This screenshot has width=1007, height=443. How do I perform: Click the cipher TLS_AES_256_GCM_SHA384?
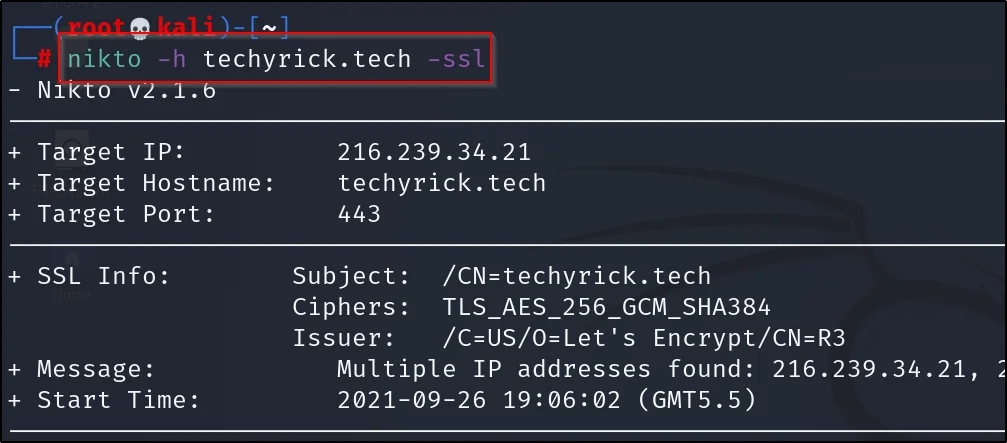606,307
